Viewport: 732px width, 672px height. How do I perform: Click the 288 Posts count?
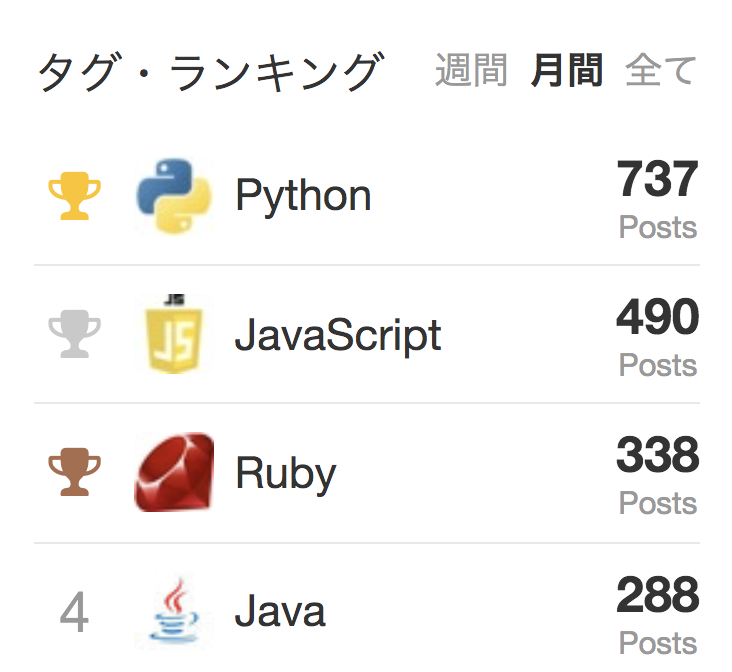pos(657,614)
